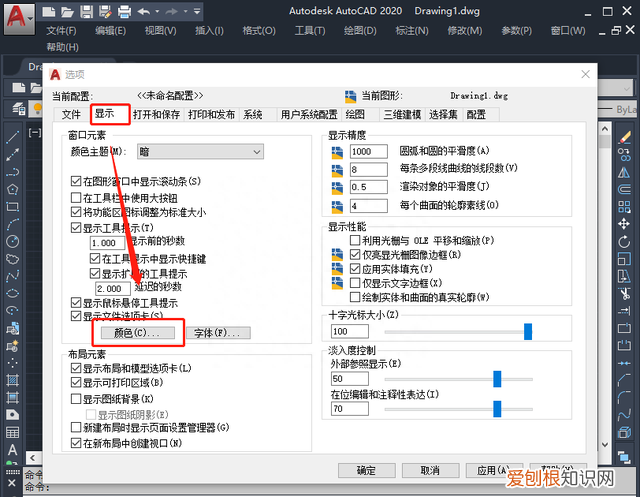640x497 pixels.
Task: Select the Multiline Text A tool
Action: [13, 450]
